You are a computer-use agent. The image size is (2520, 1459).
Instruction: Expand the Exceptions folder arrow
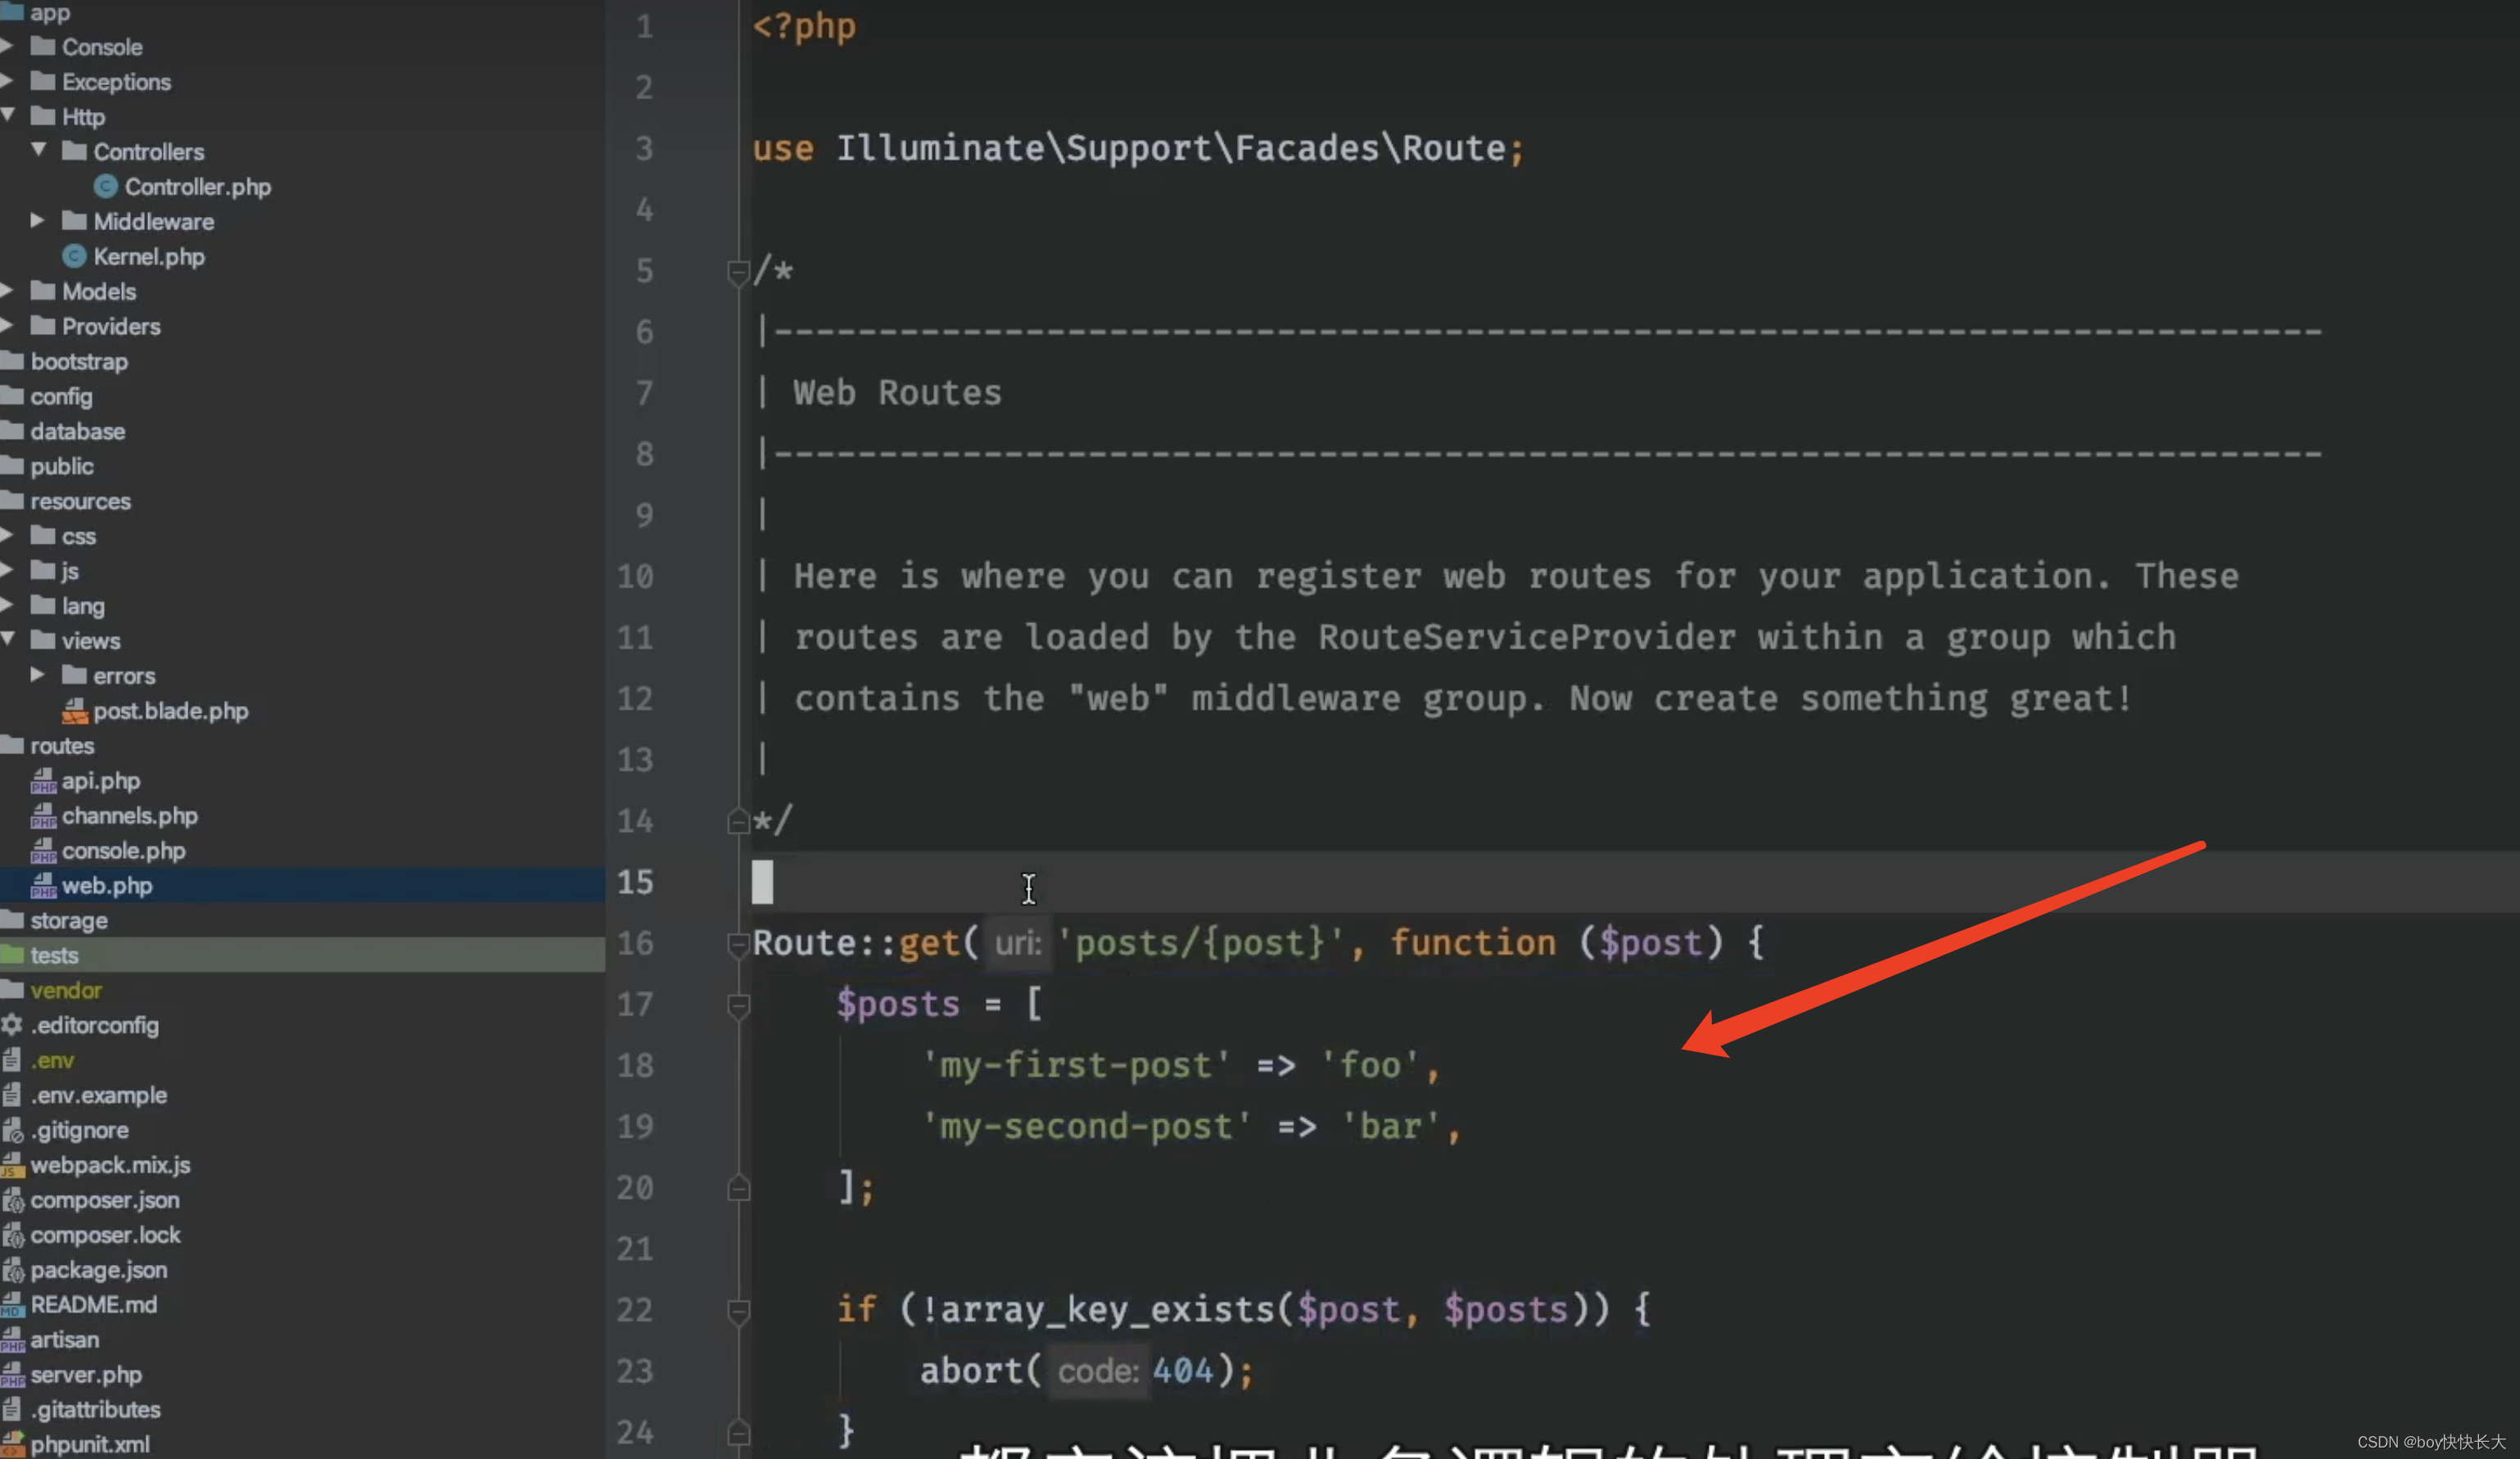tap(7, 81)
